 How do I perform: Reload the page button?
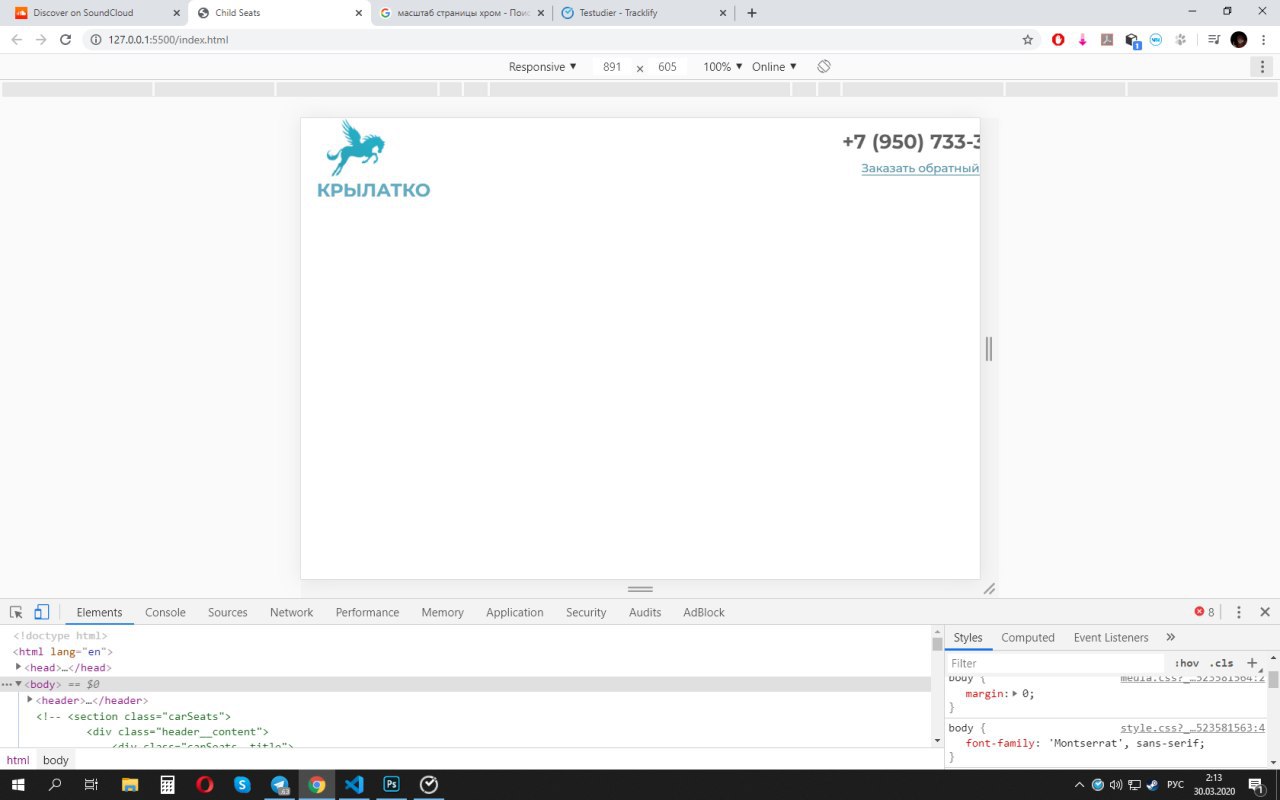click(x=66, y=40)
